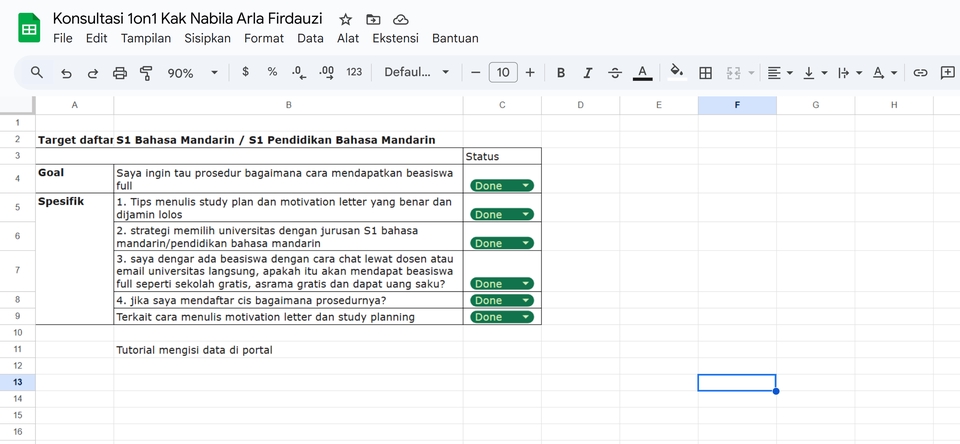Toggle bold formatting
Viewport: 960px width, 444px height.
point(560,73)
